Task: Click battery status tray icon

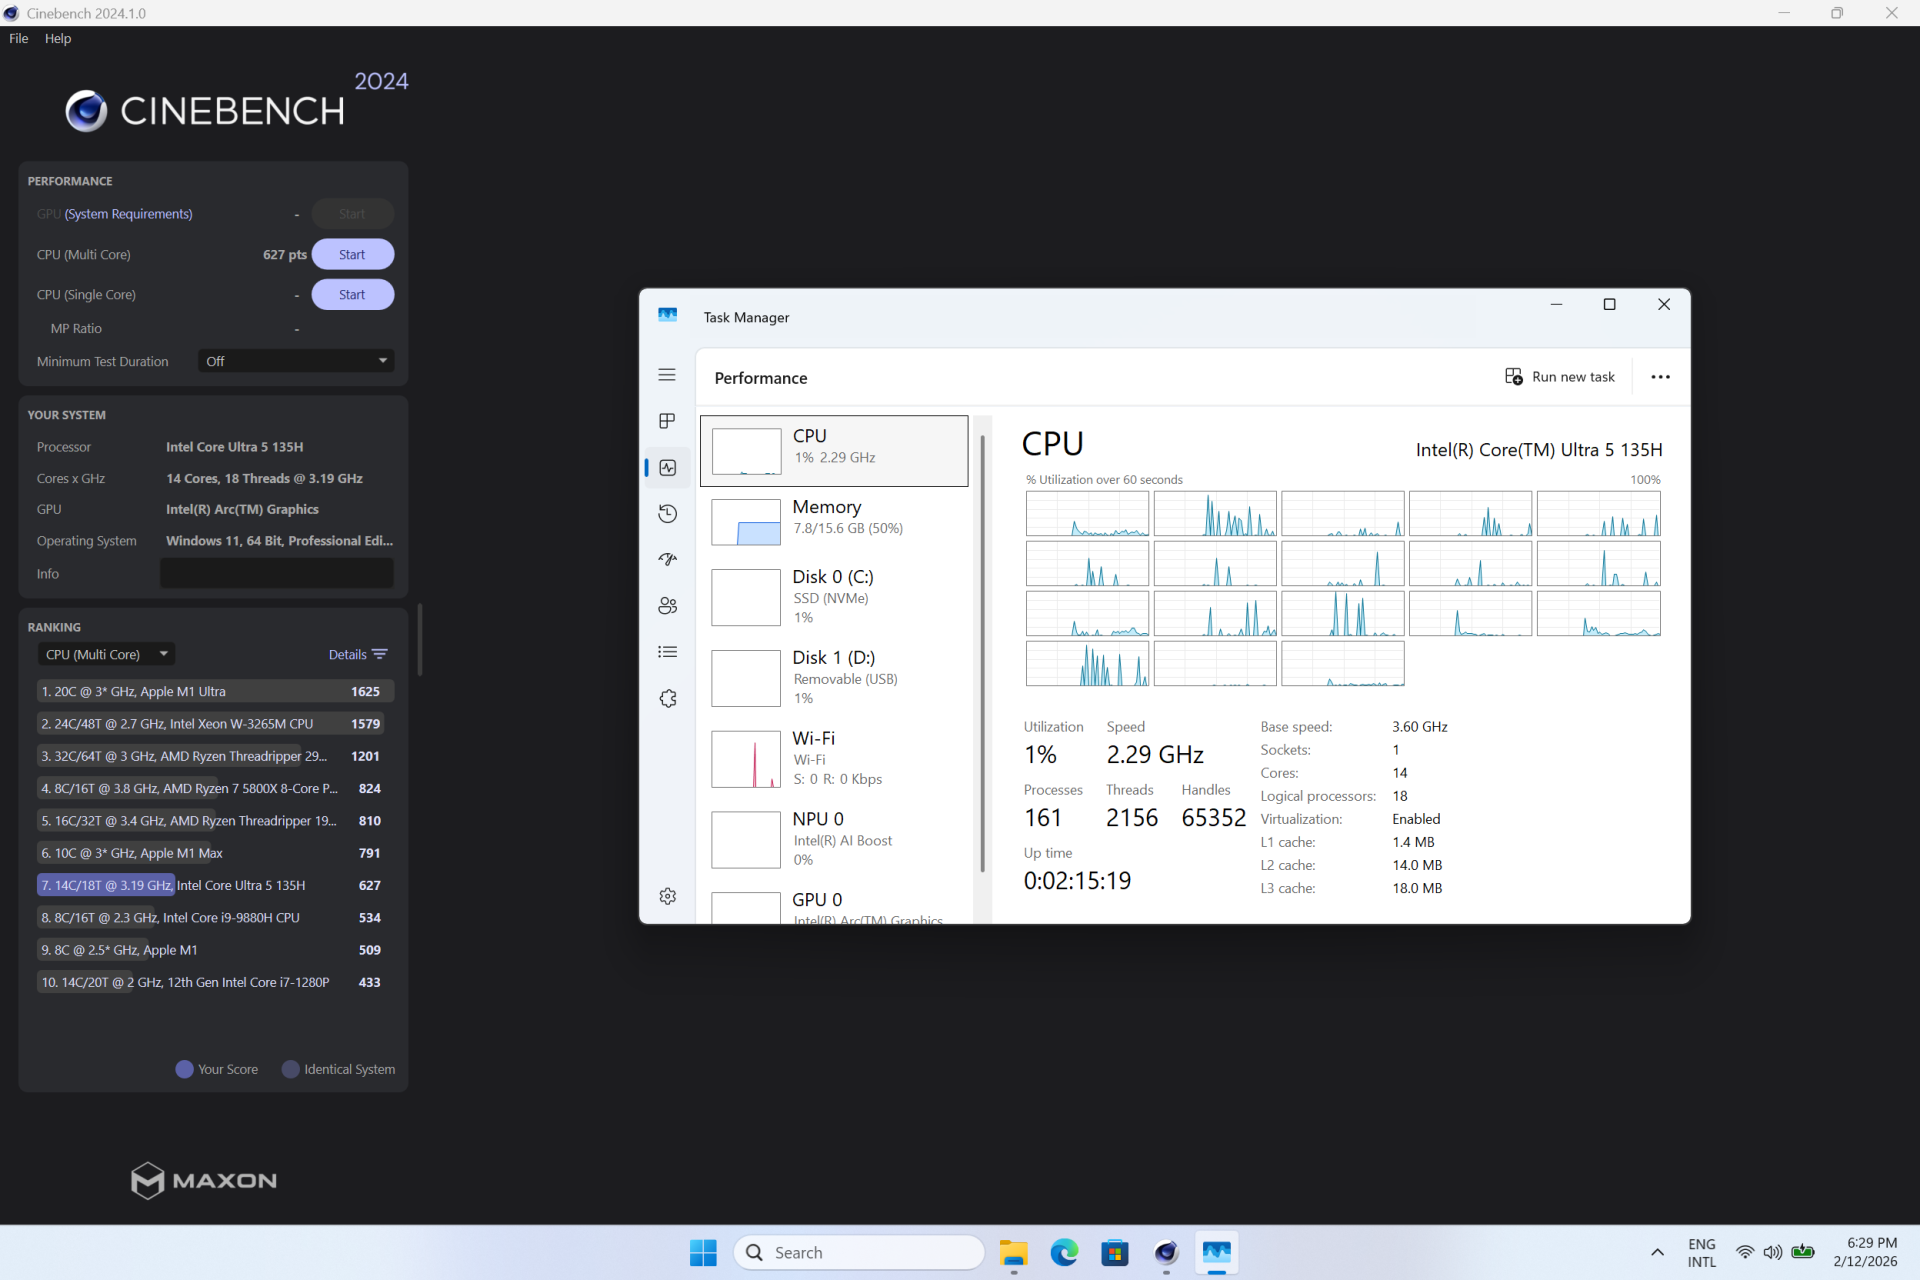Action: point(1803,1252)
